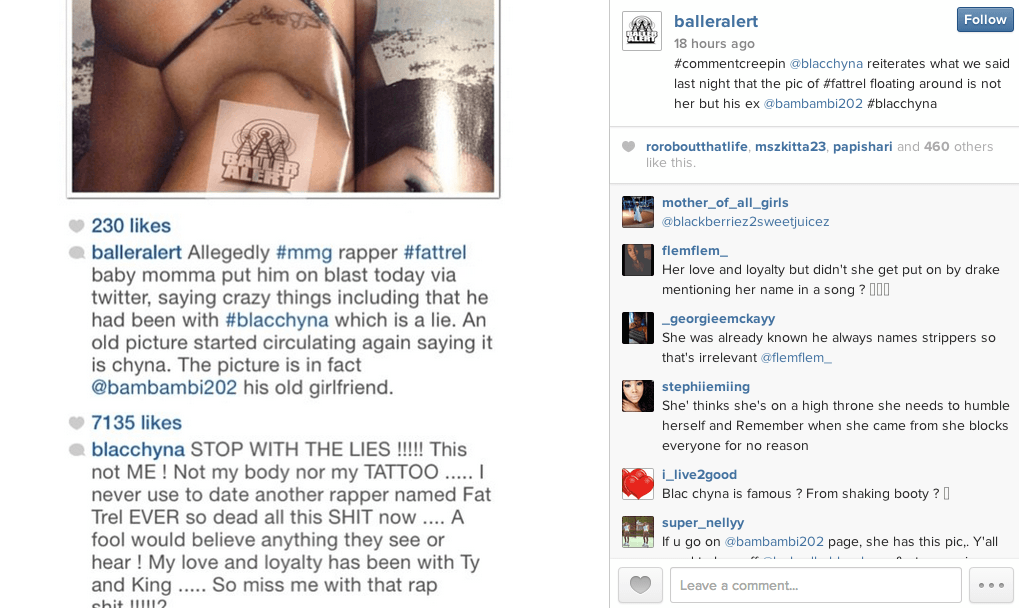Open mszkitta23 profile from likes

pos(790,147)
